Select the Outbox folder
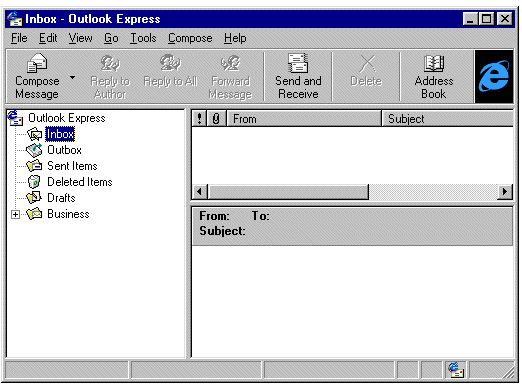 coord(64,150)
